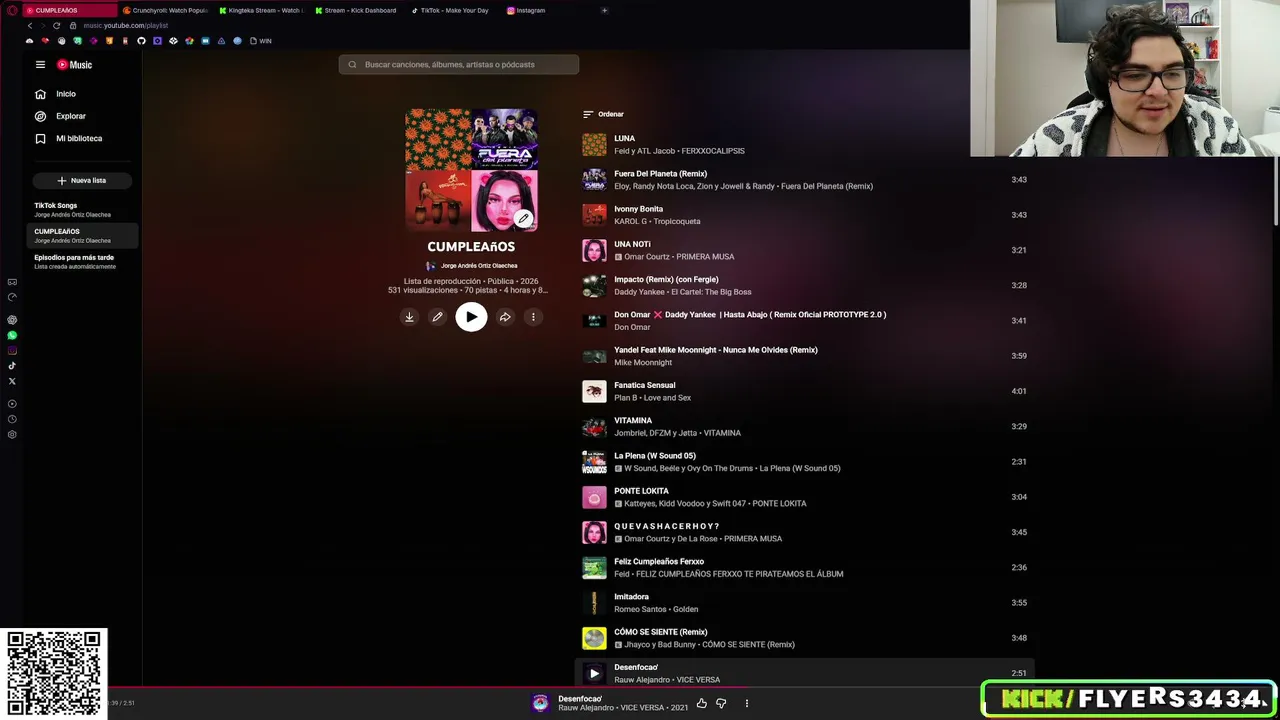1280x720 pixels.
Task: Open the GitHub bookmark icon
Action: coord(141,41)
